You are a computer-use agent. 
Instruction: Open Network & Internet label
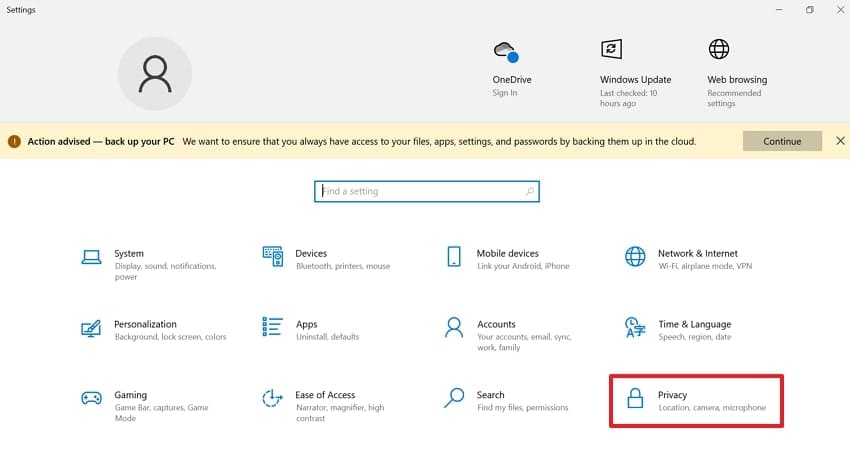(698, 253)
